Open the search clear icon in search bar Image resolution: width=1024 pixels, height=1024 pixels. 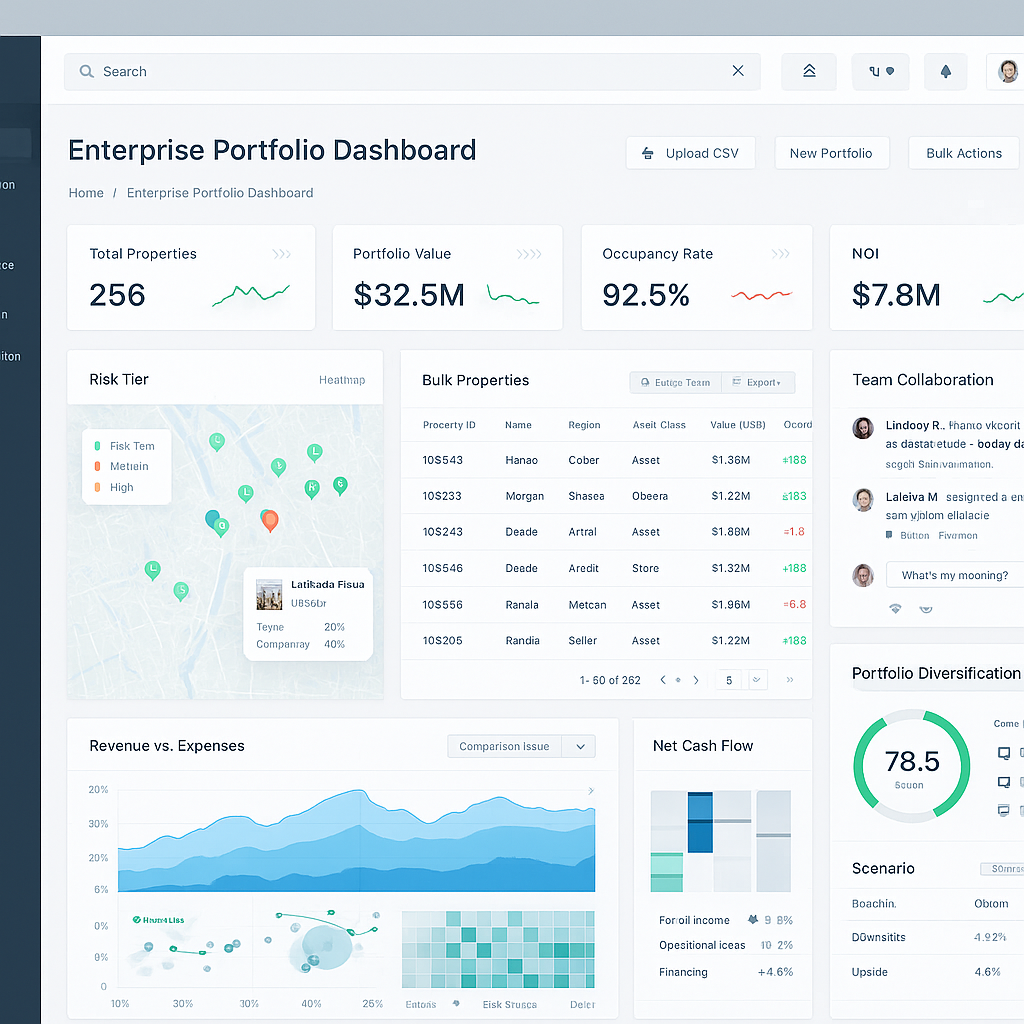coord(738,71)
